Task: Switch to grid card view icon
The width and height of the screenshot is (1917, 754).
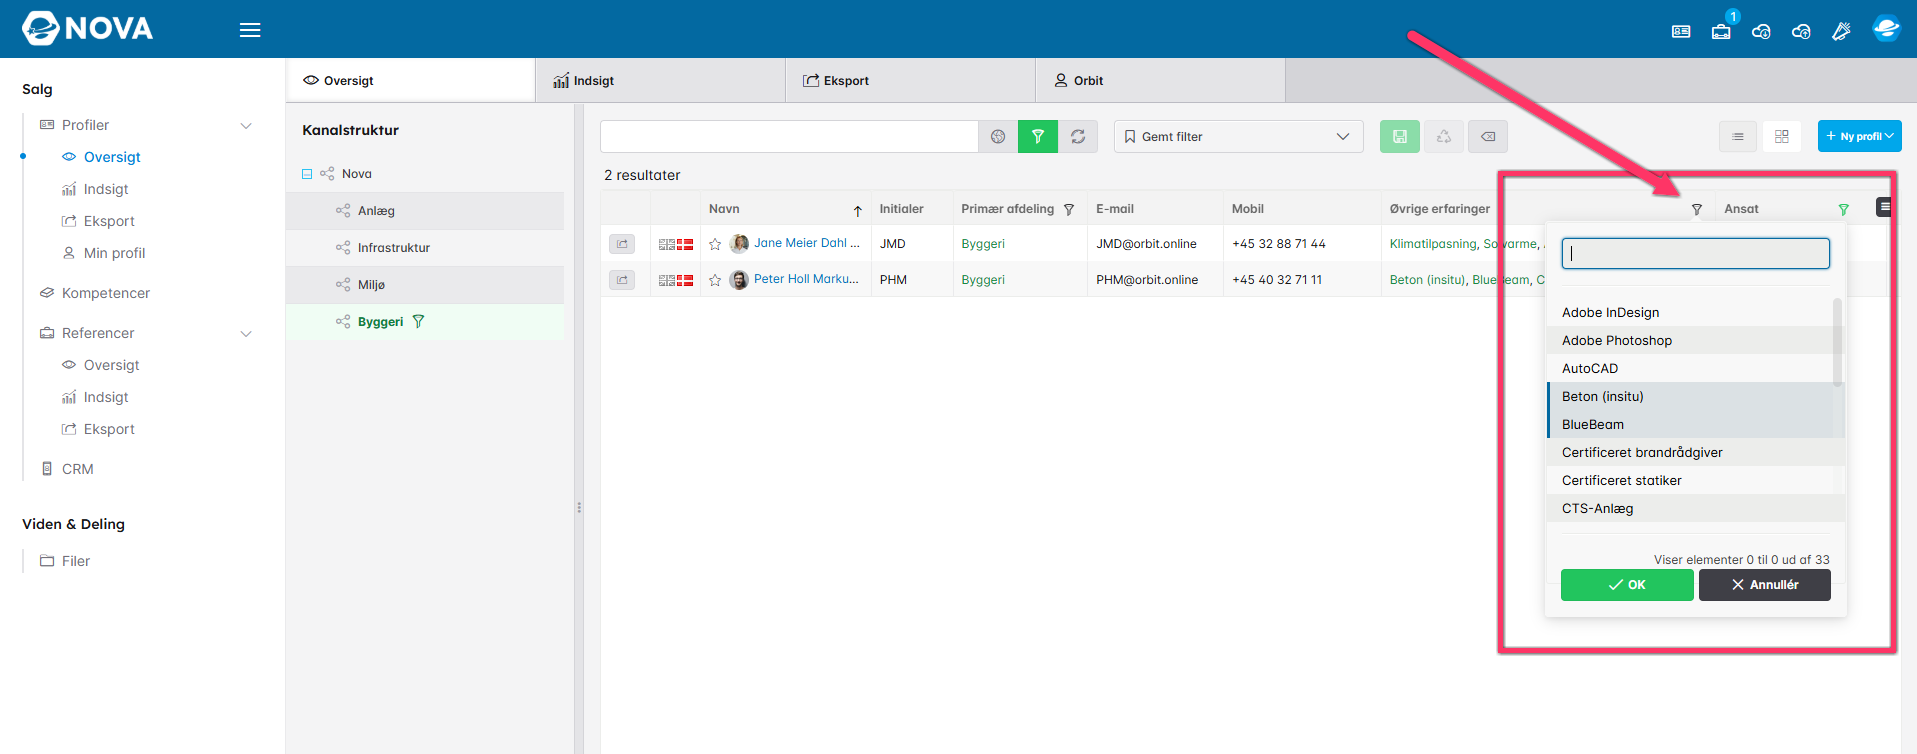Action: point(1782,136)
